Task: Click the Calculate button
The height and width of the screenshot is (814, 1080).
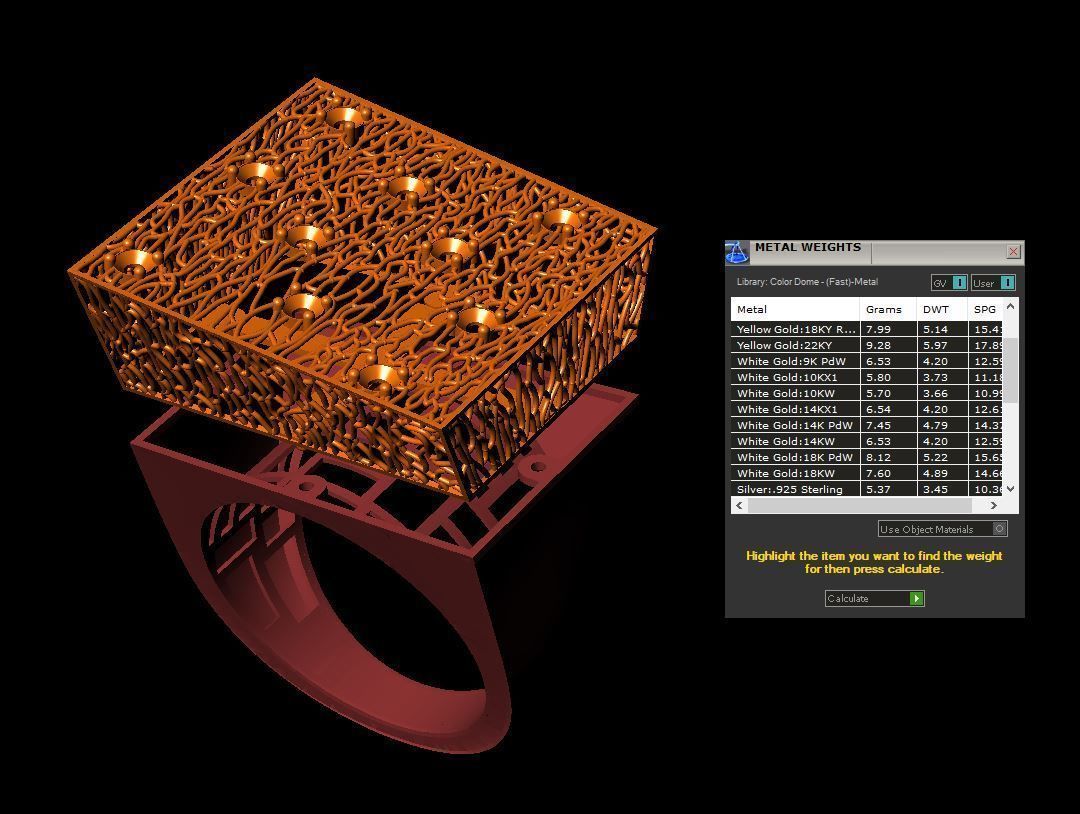Action: (x=875, y=598)
